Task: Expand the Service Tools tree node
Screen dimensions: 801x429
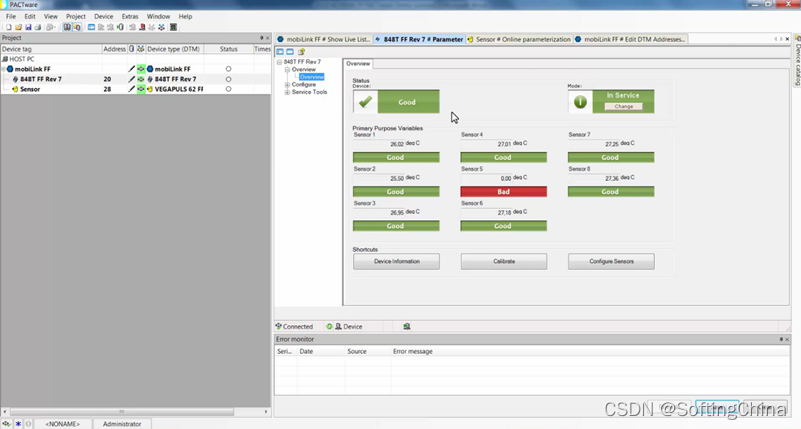Action: click(286, 92)
